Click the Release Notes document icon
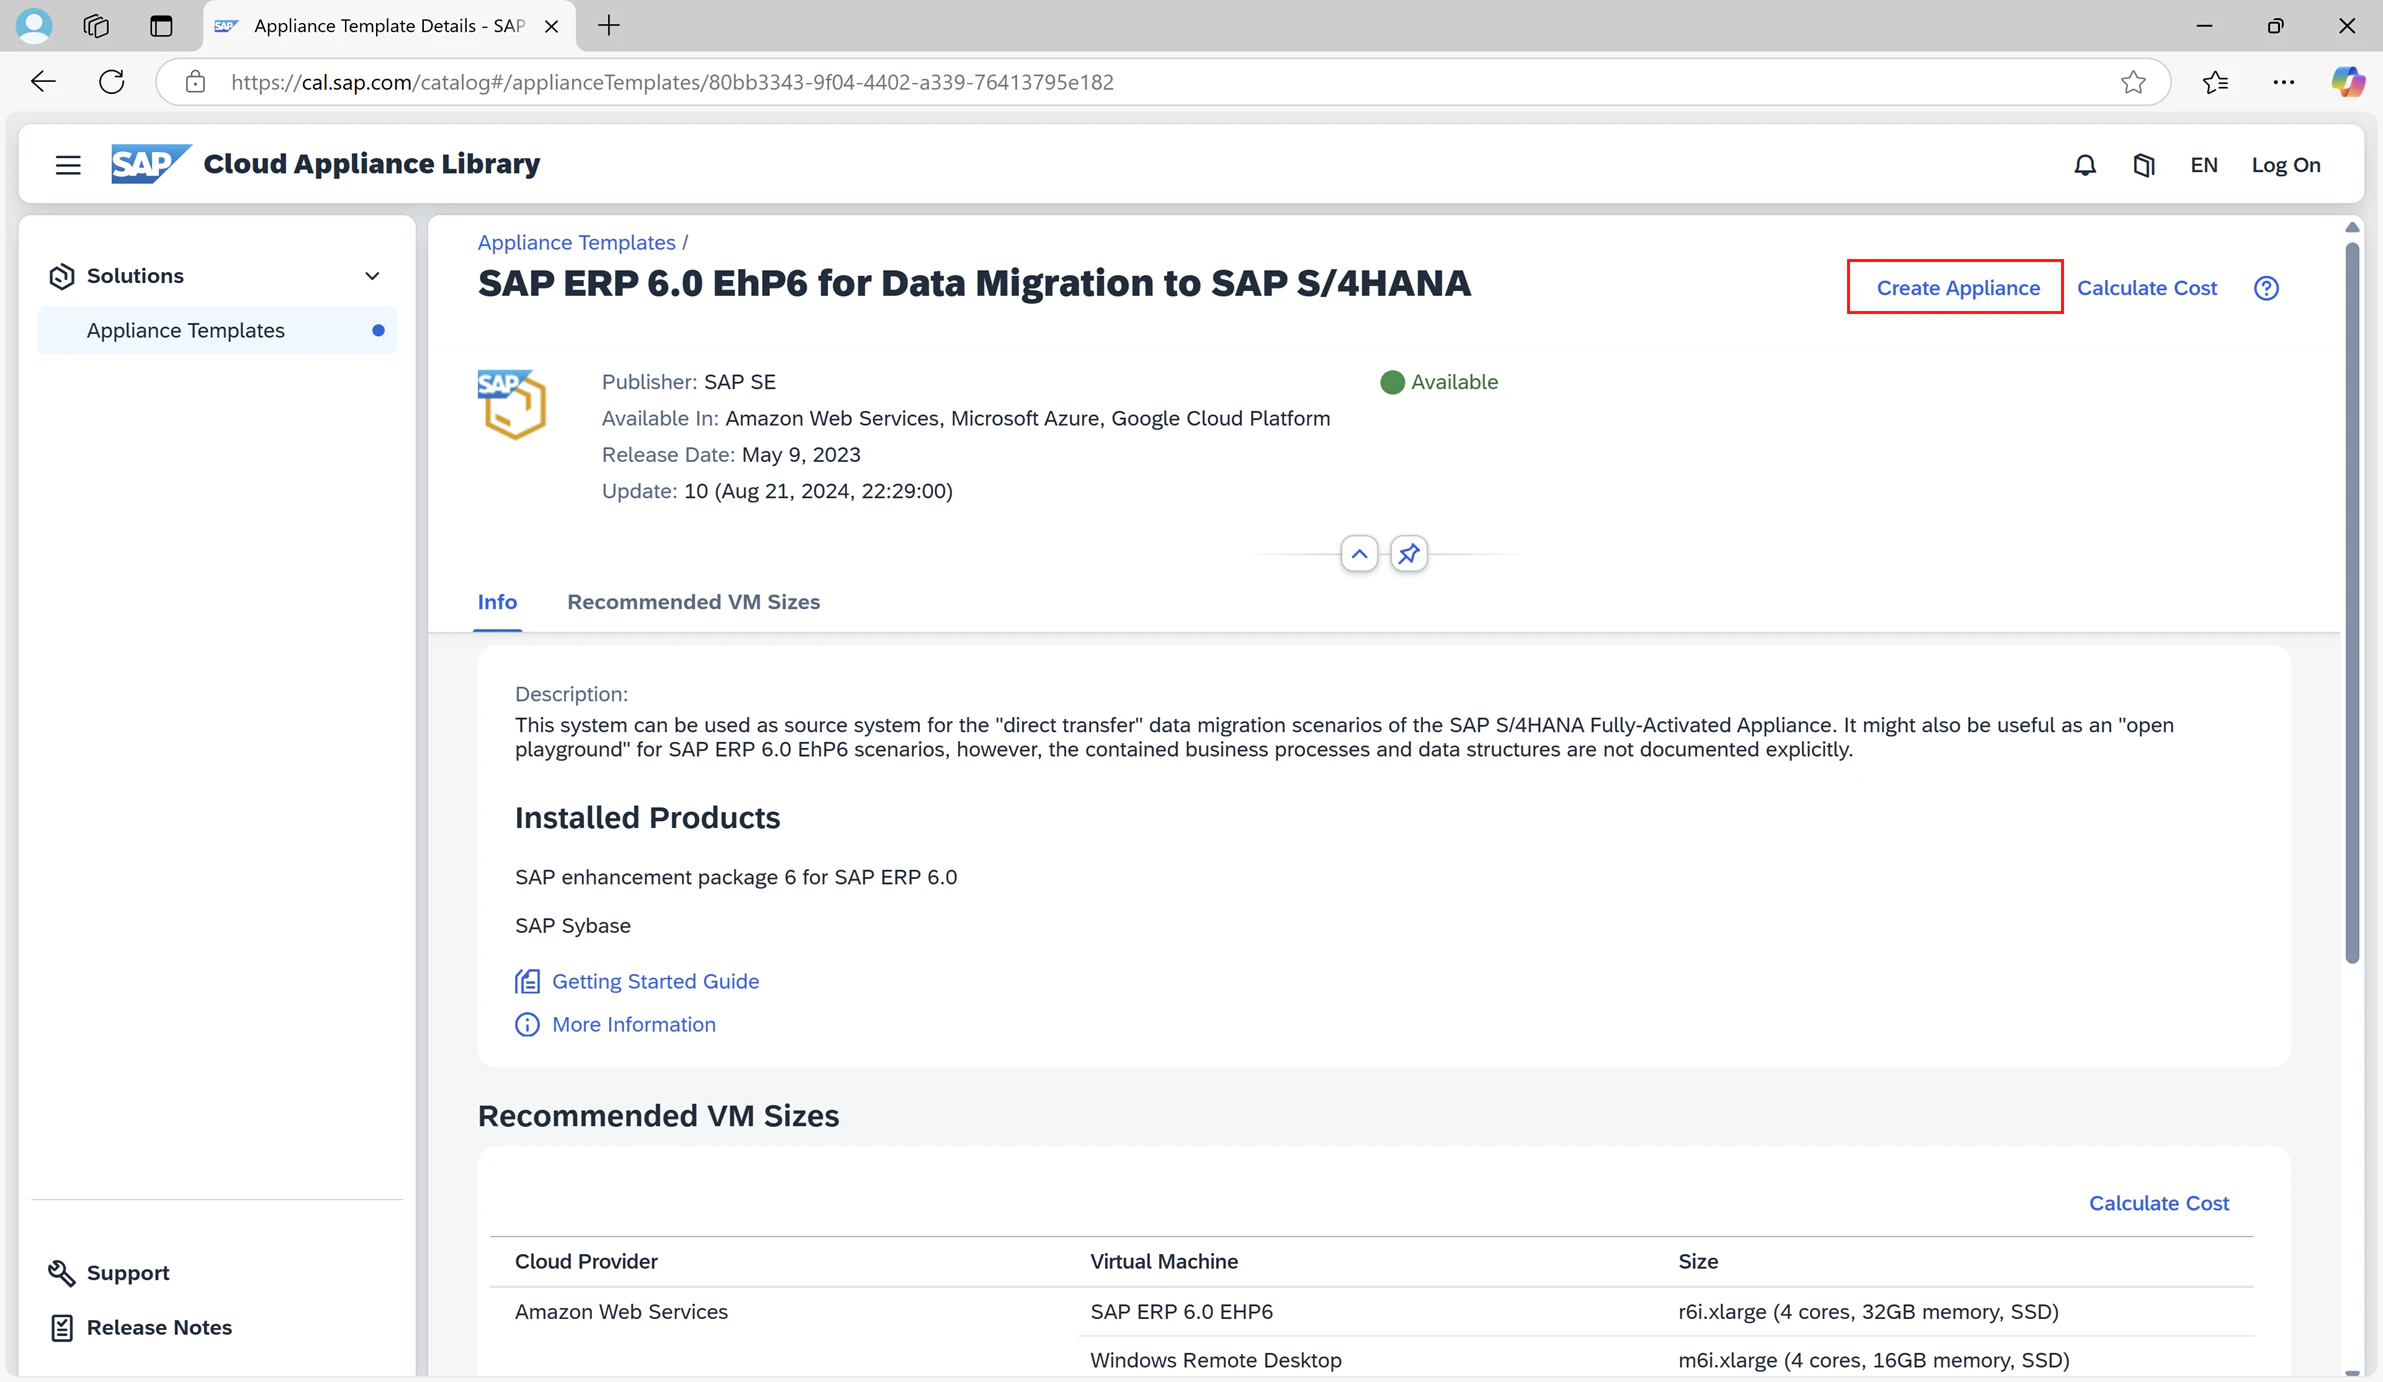 click(61, 1327)
